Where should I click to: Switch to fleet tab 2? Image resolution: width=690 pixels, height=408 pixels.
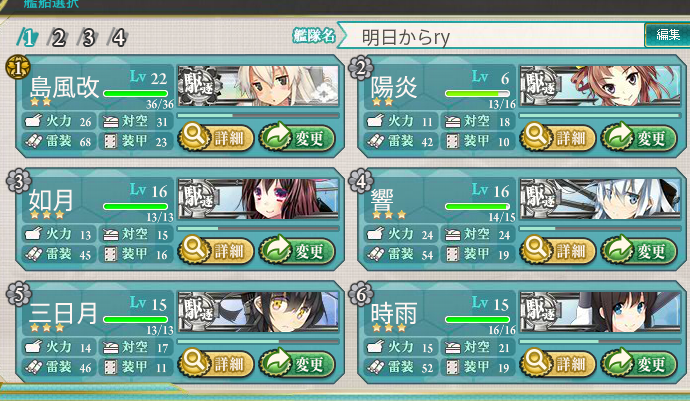point(57,37)
